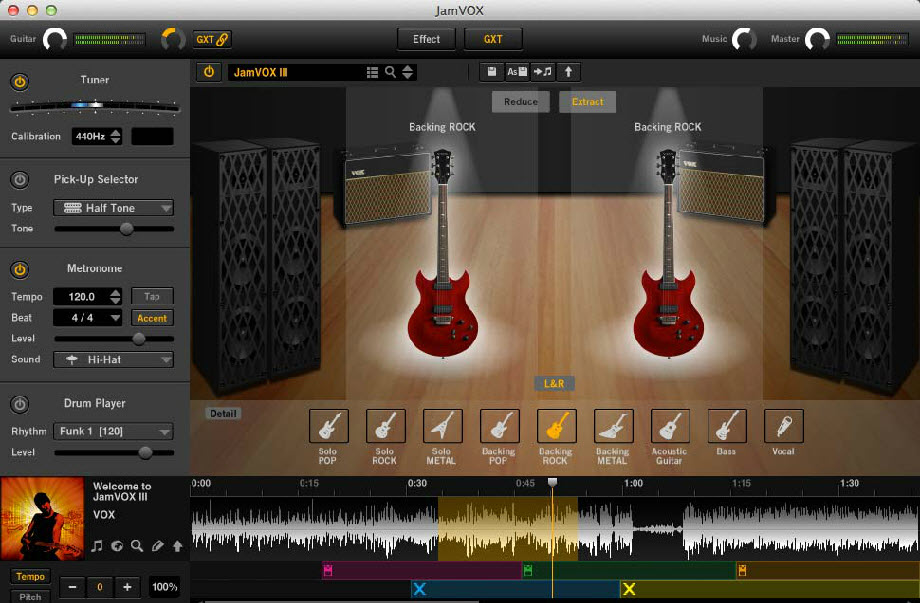This screenshot has width=920, height=603.
Task: Click the upload arrow in program toolbar
Action: tap(568, 72)
